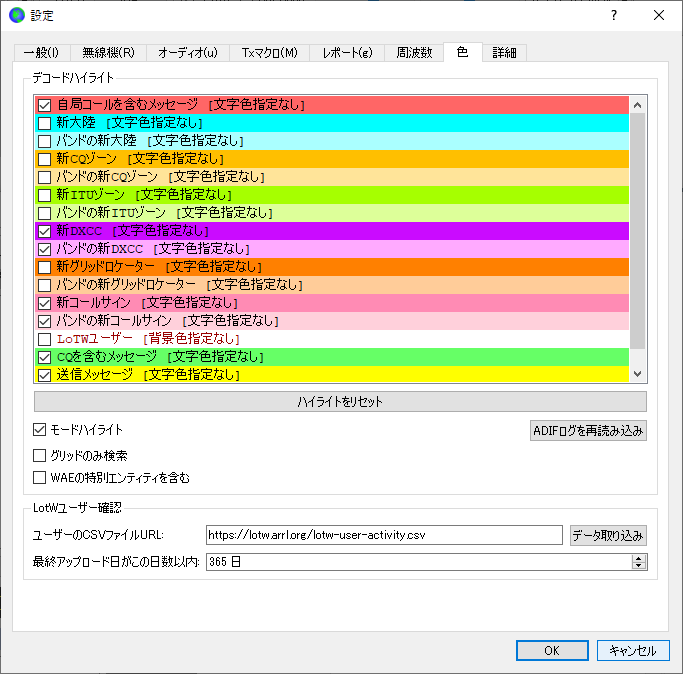Confirm settings with the OK button
Viewport: 683px width, 674px height.
click(552, 650)
